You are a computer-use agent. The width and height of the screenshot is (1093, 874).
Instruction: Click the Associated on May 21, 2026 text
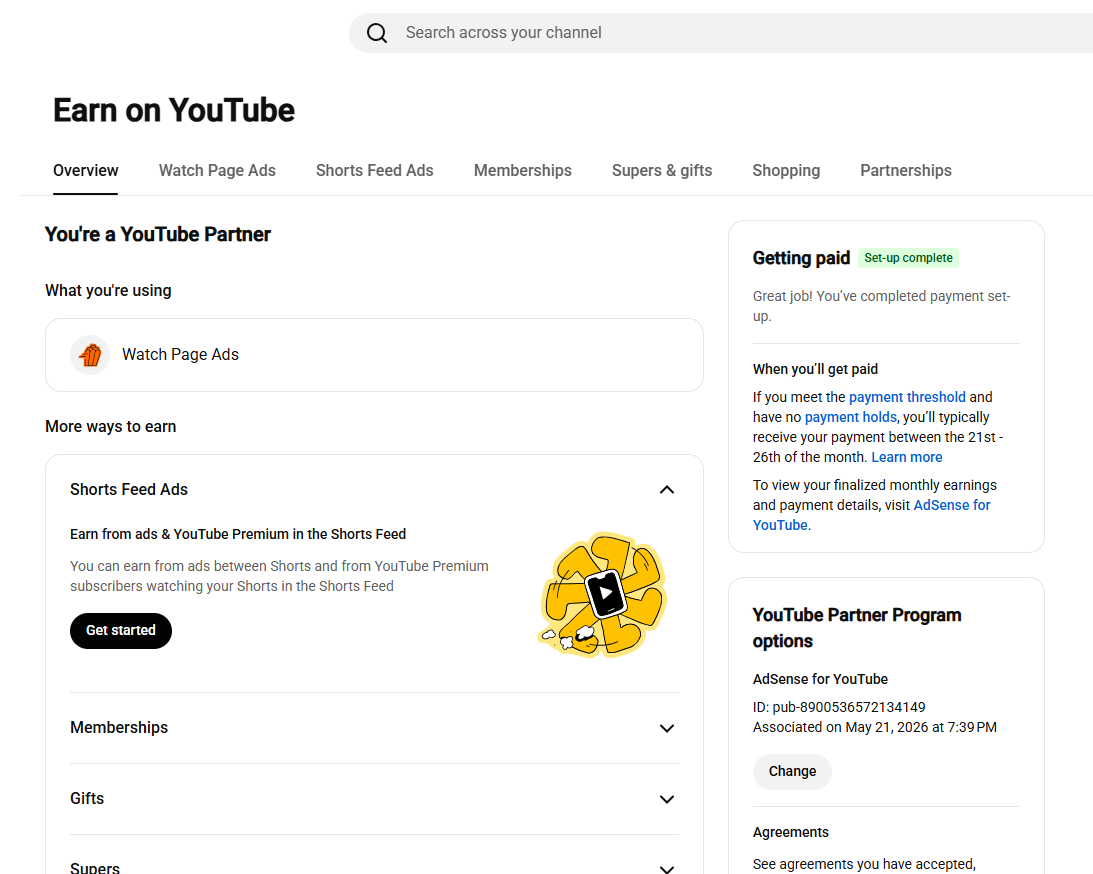(x=875, y=728)
